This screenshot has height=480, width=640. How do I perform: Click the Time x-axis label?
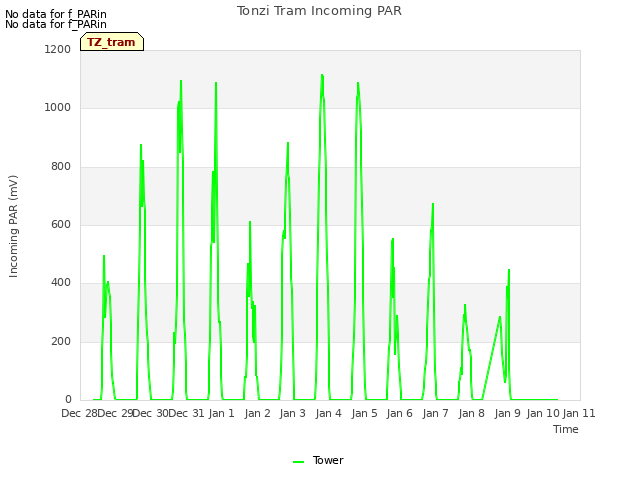566,429
